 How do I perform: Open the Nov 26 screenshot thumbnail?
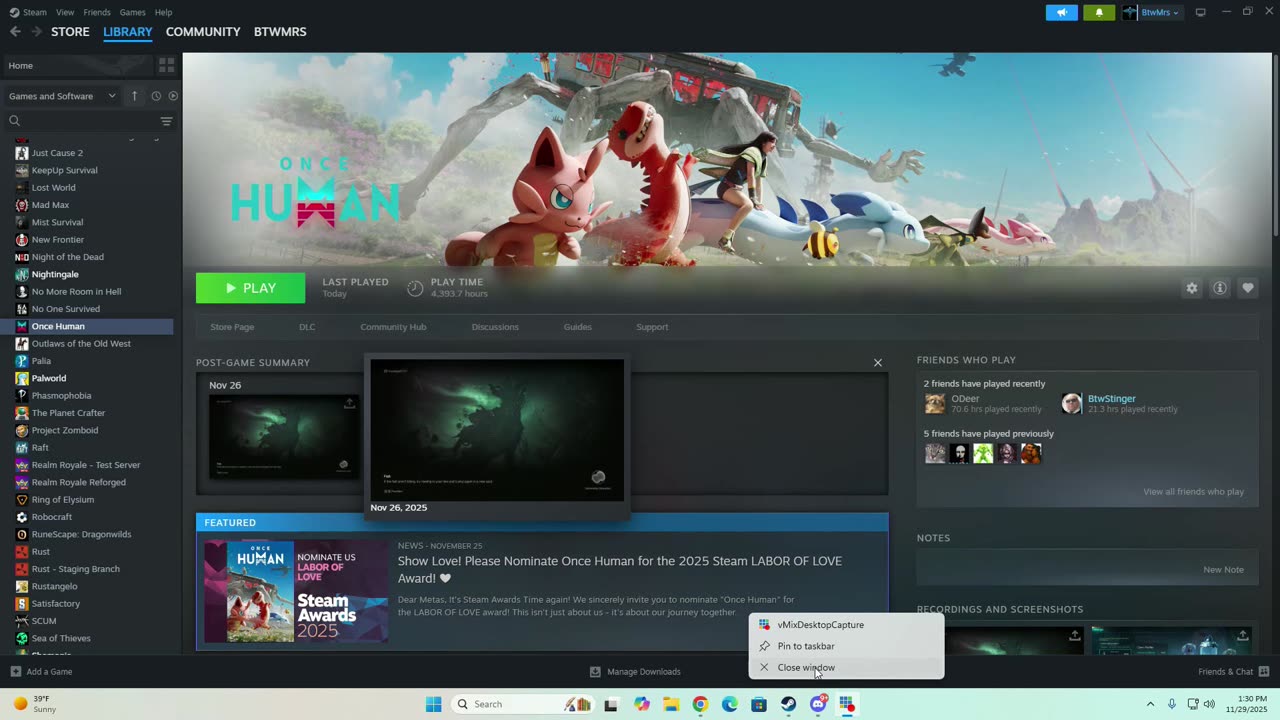pyautogui.click(x=283, y=437)
